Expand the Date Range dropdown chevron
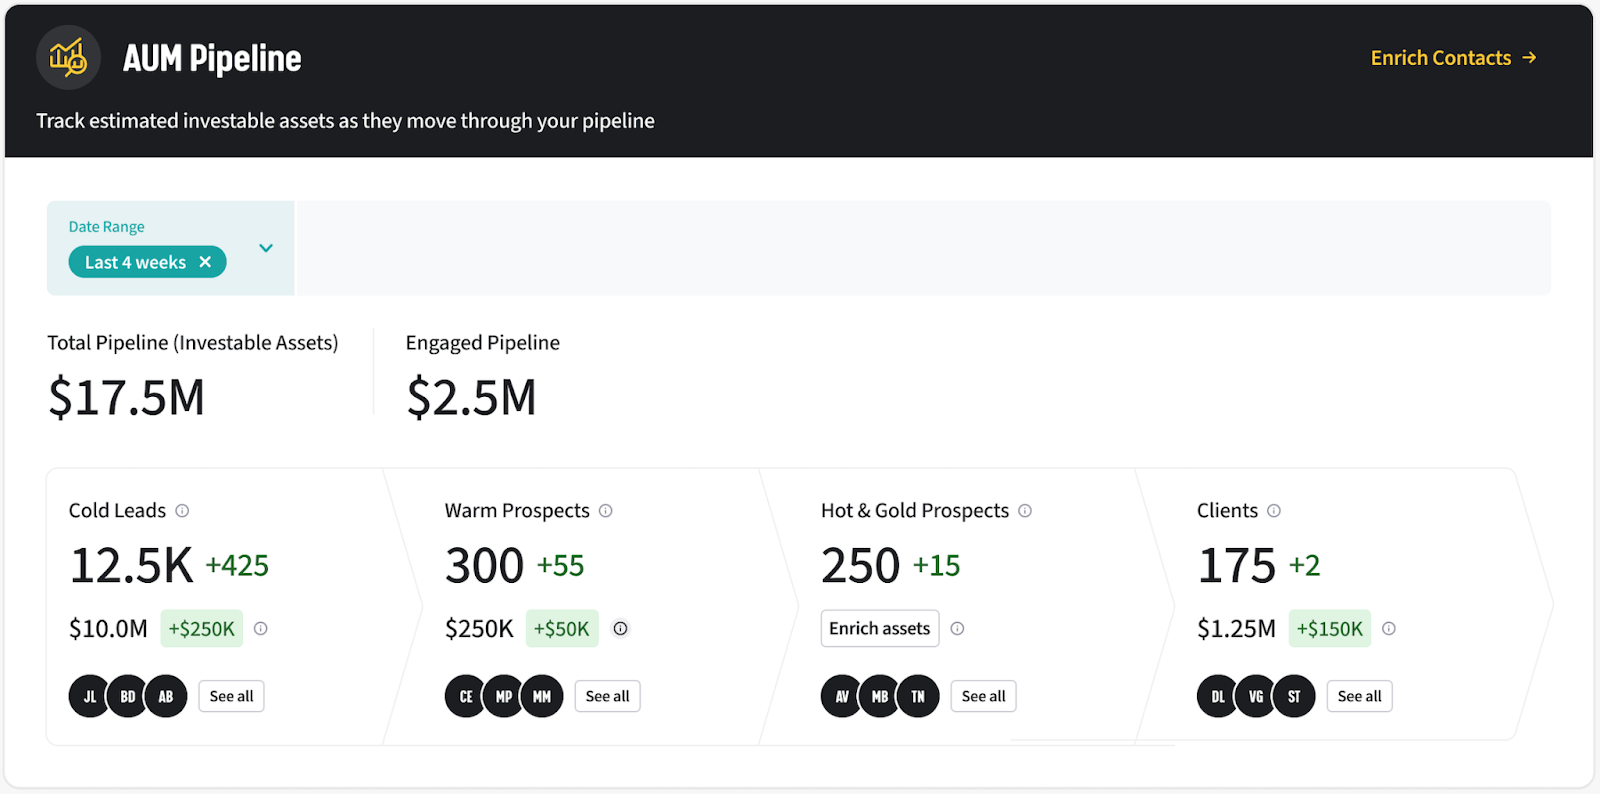 pyautogui.click(x=266, y=248)
